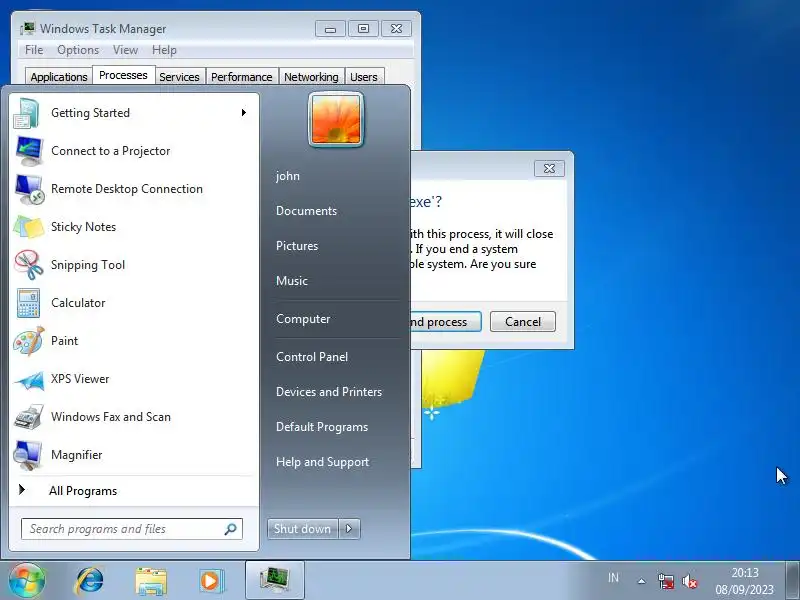Open Documents from Start menu
This screenshot has height=600, width=800.
(x=306, y=211)
